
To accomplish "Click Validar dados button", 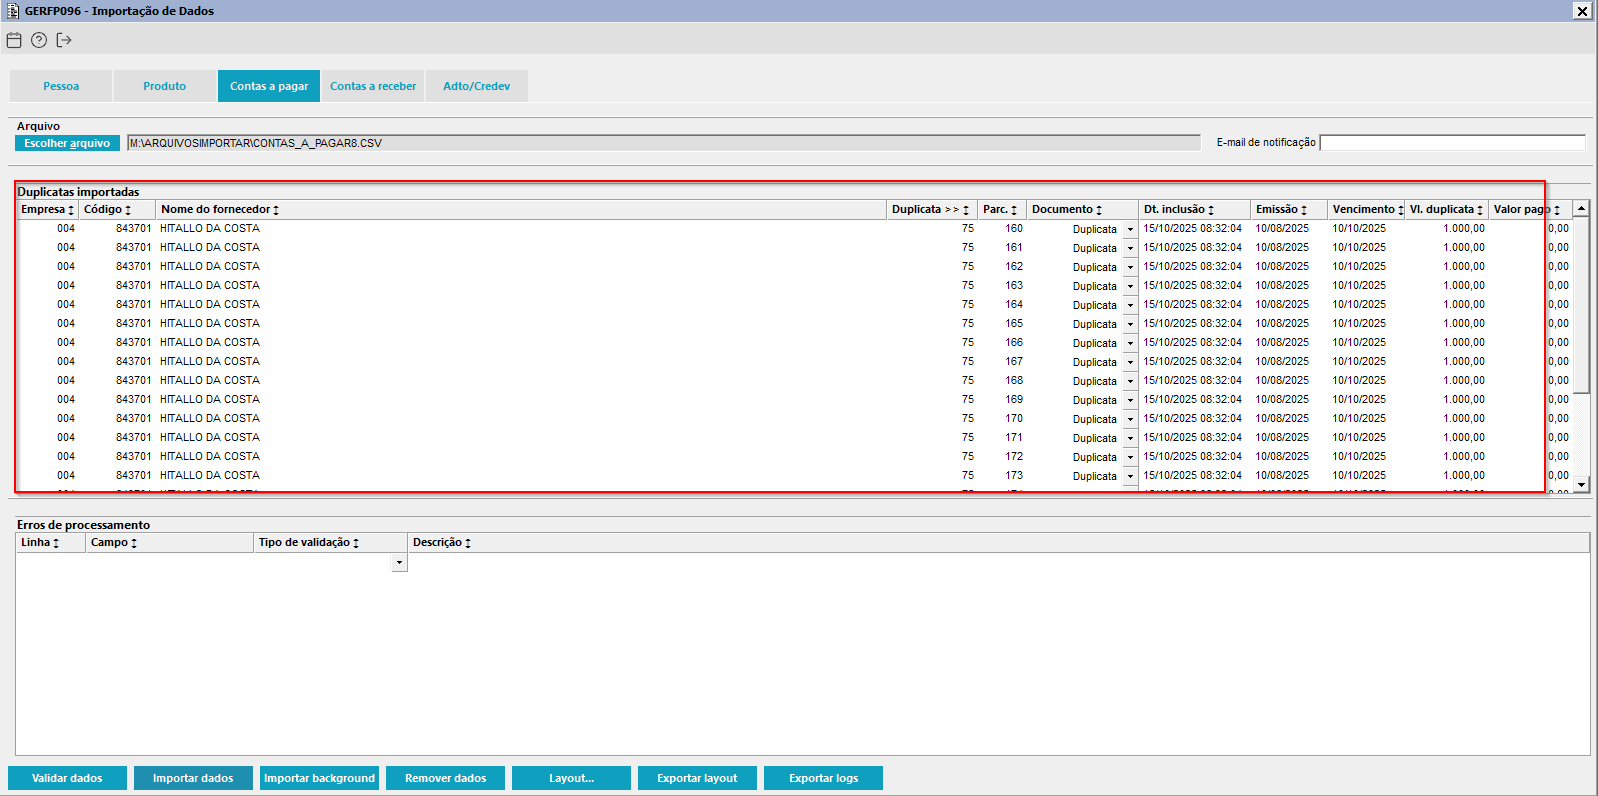I will pyautogui.click(x=67, y=778).
